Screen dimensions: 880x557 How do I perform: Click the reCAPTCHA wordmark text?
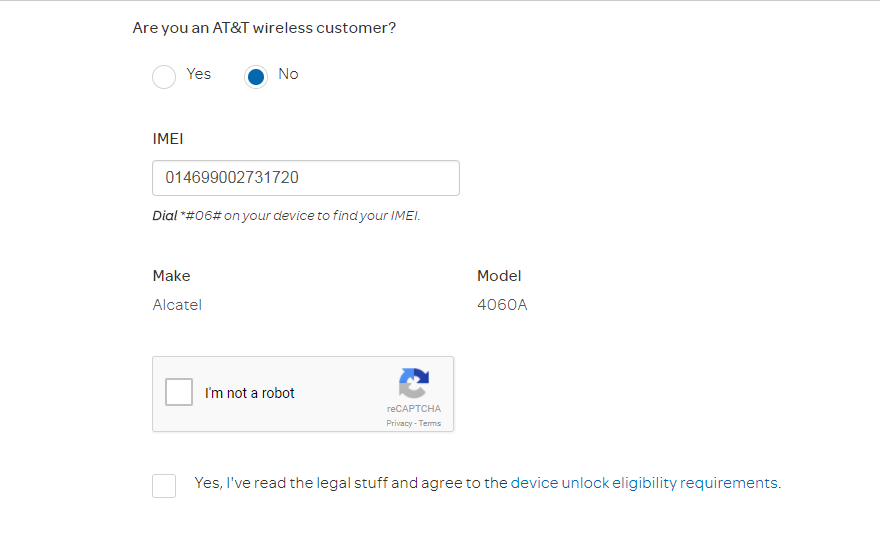pos(414,409)
